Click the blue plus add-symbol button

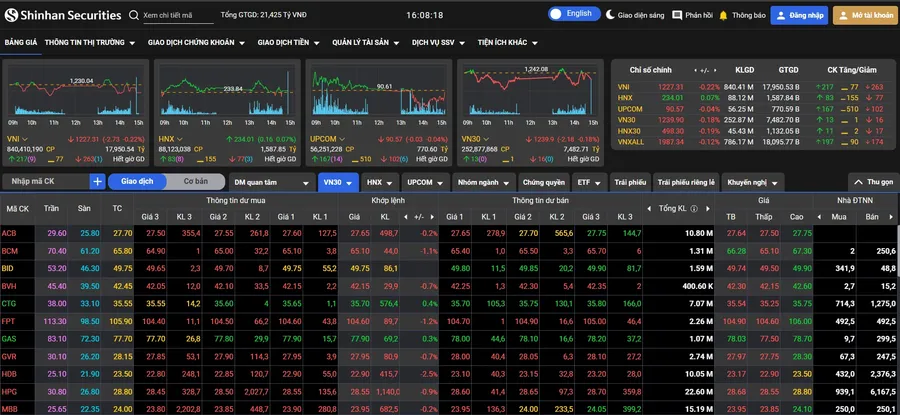(x=98, y=182)
